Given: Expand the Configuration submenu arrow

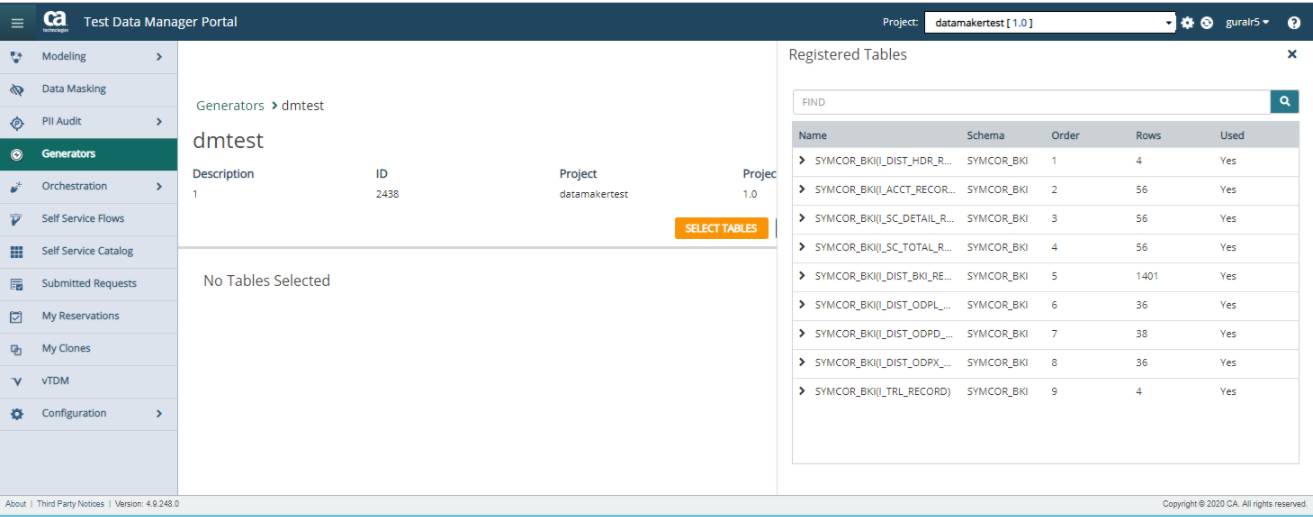Looking at the screenshot, I should (159, 413).
